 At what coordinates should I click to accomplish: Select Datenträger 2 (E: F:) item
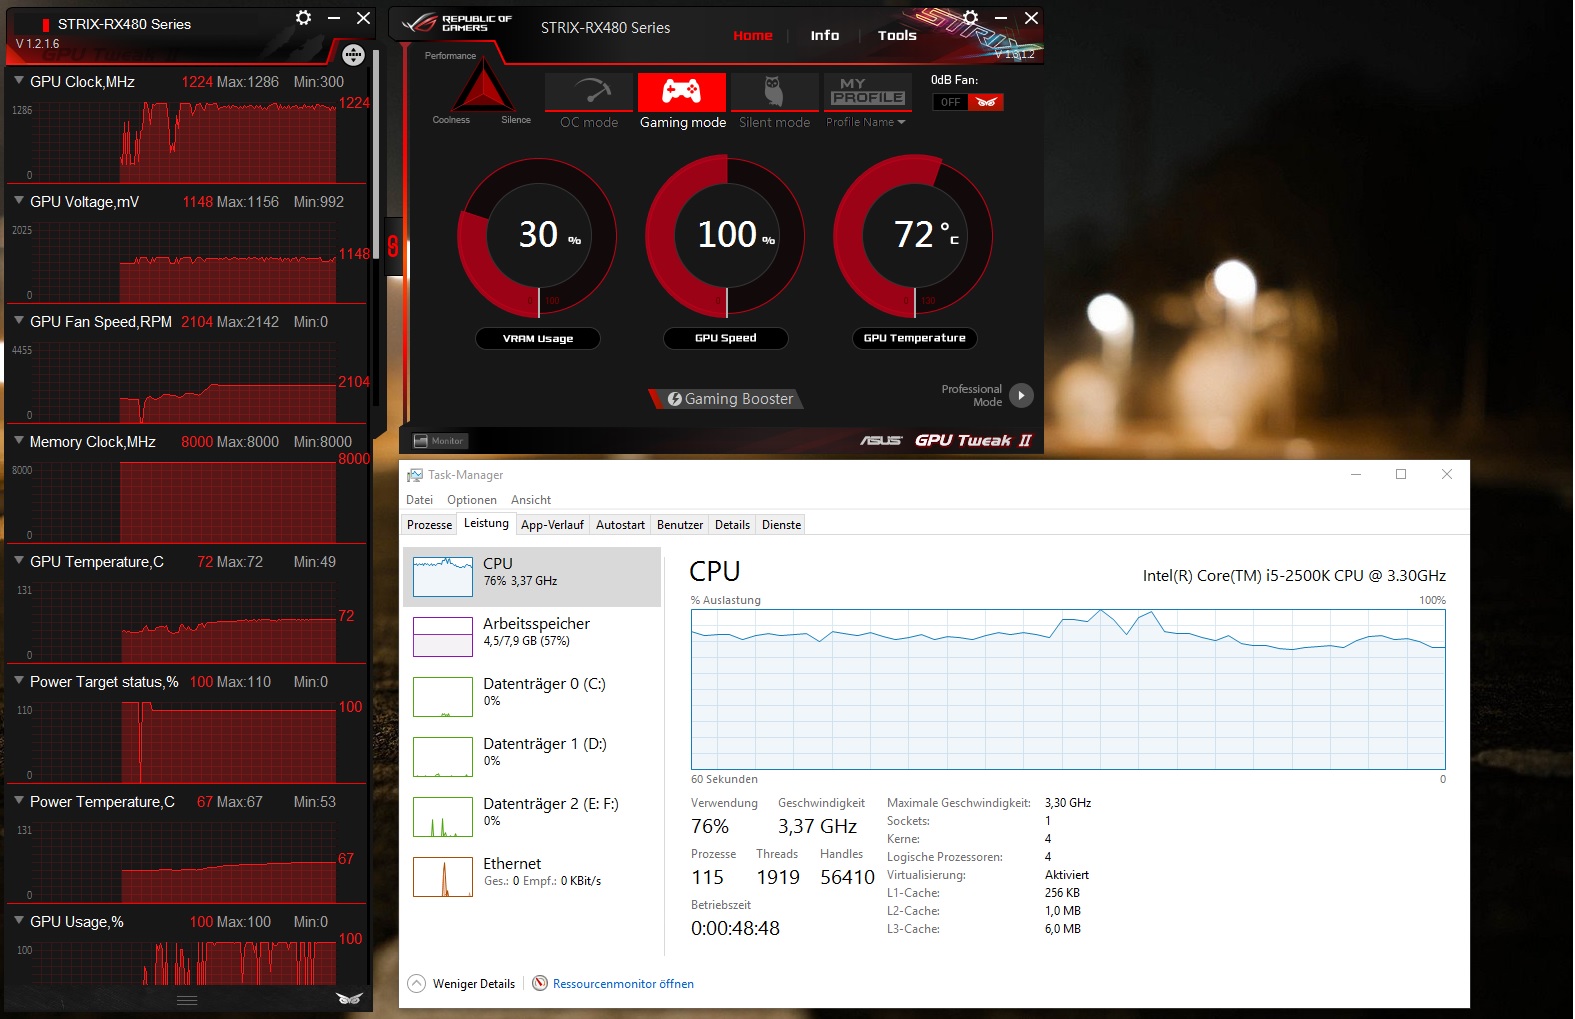[x=532, y=817]
